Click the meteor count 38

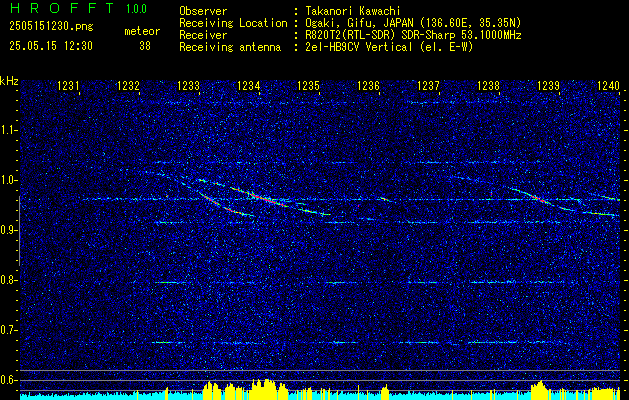point(145,46)
